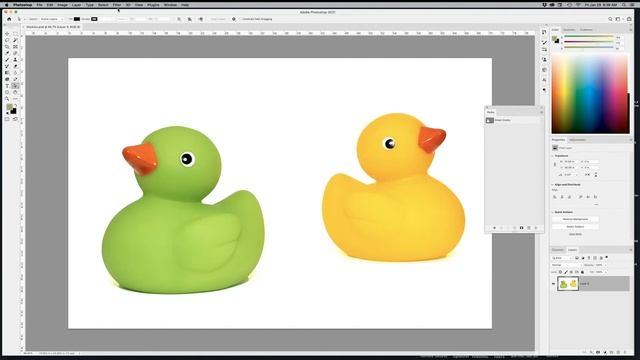Select the Path Selection tool

[15, 86]
